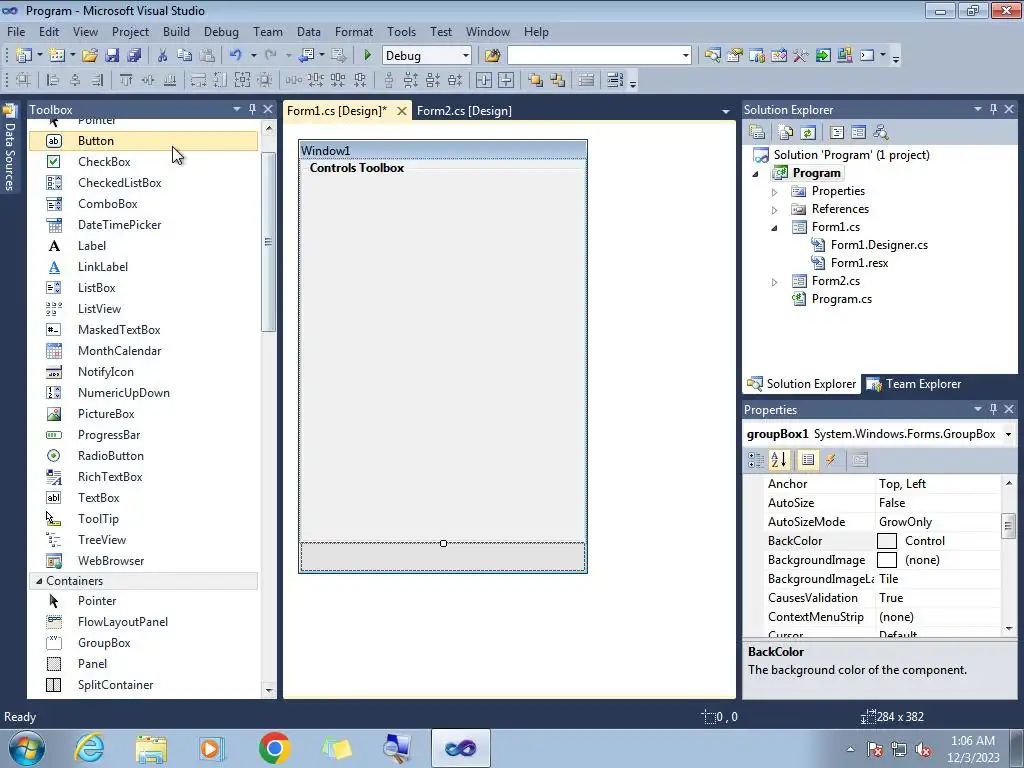Save the current file with the floppy icon
The width and height of the screenshot is (1024, 768).
112,56
